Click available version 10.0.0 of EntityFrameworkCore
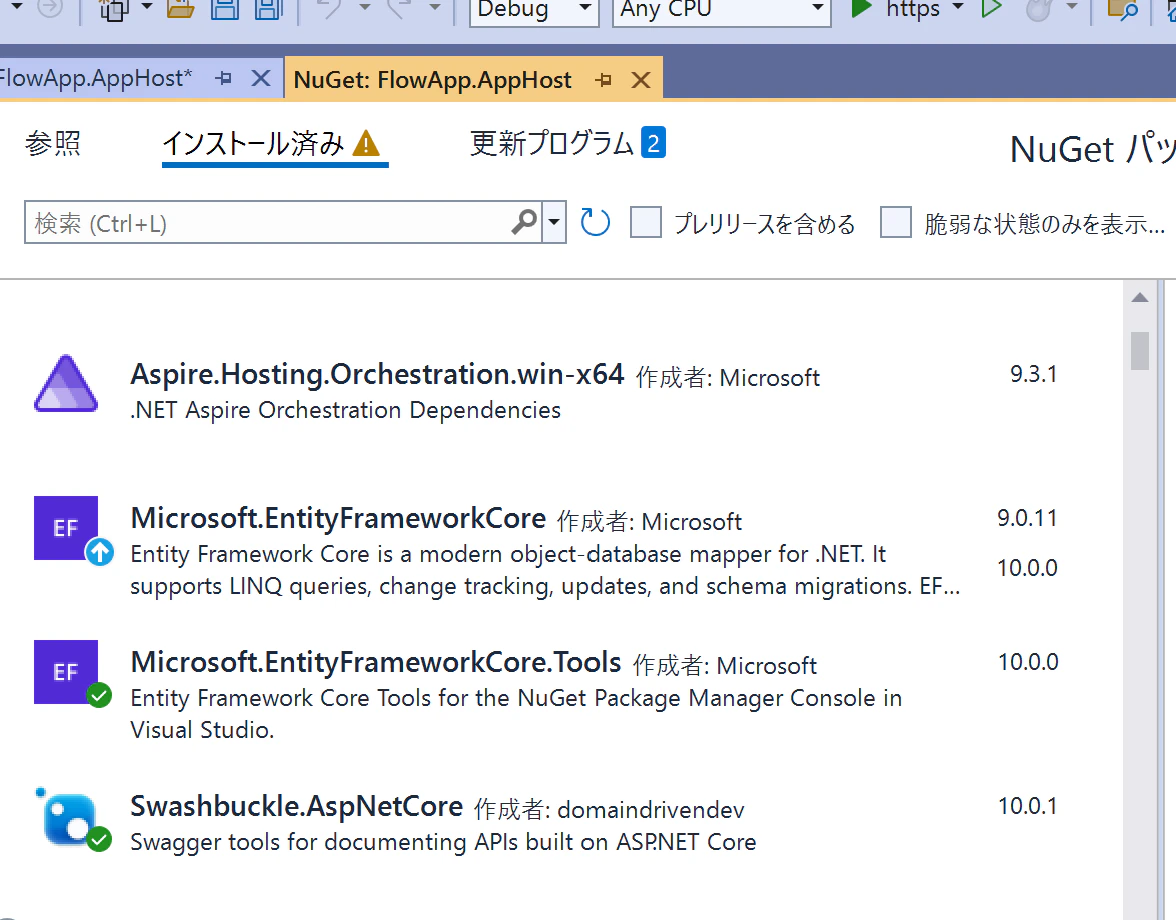The width and height of the screenshot is (1176, 920). pyautogui.click(x=1028, y=568)
